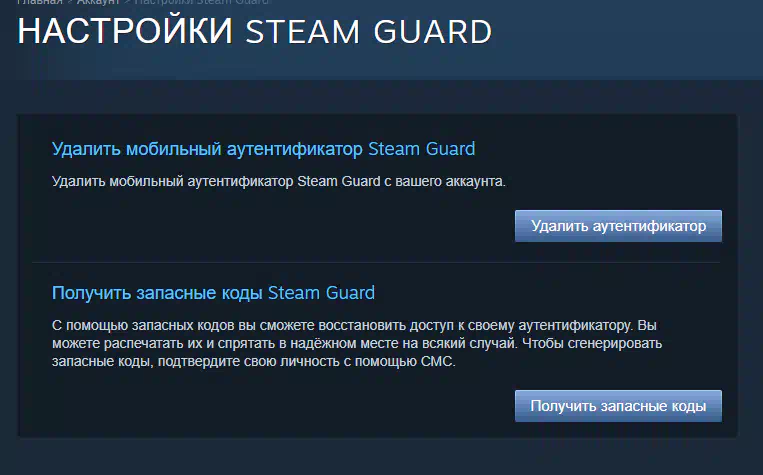The width and height of the screenshot is (763, 475).
Task: Click first paragraph line starting С помощью запасных
Action: pyautogui.click(x=354, y=325)
